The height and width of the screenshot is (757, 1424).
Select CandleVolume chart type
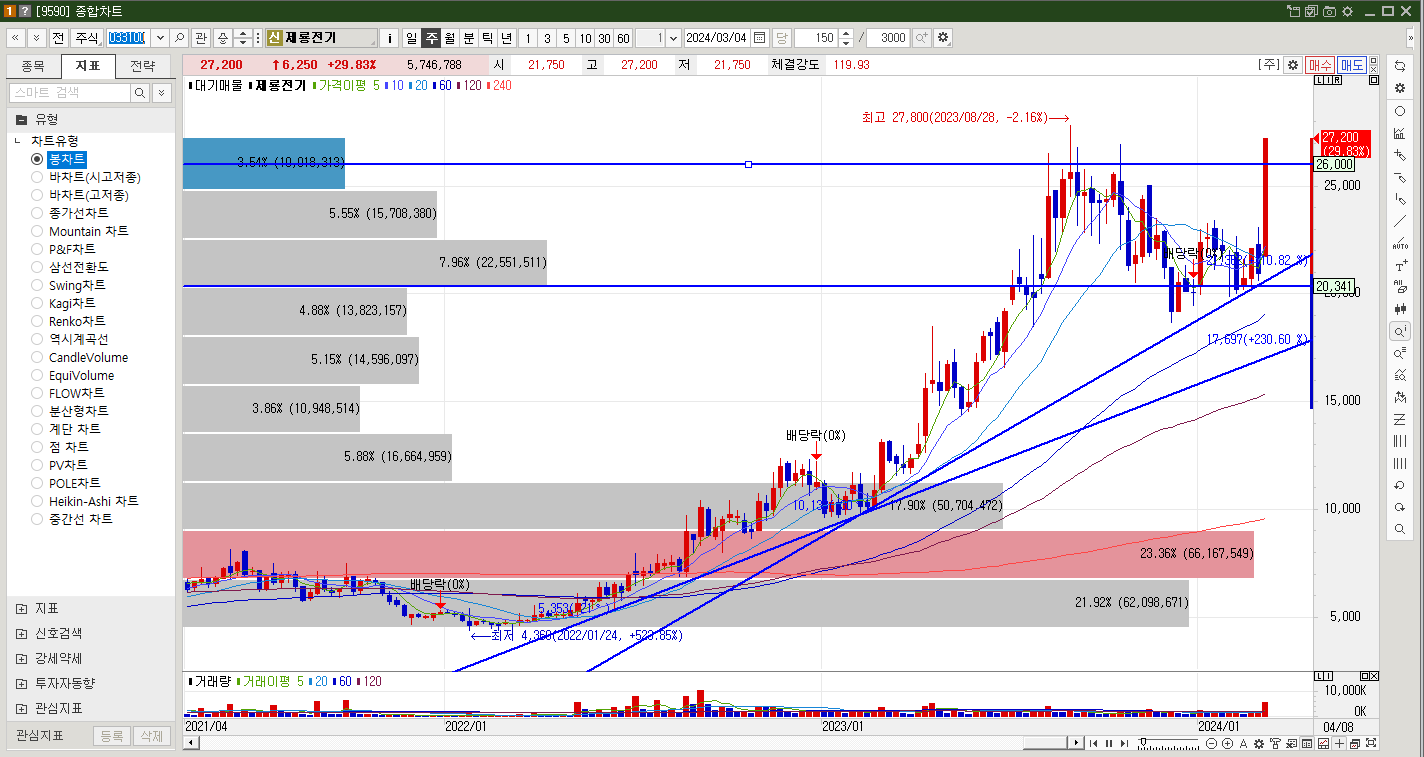click(x=79, y=357)
